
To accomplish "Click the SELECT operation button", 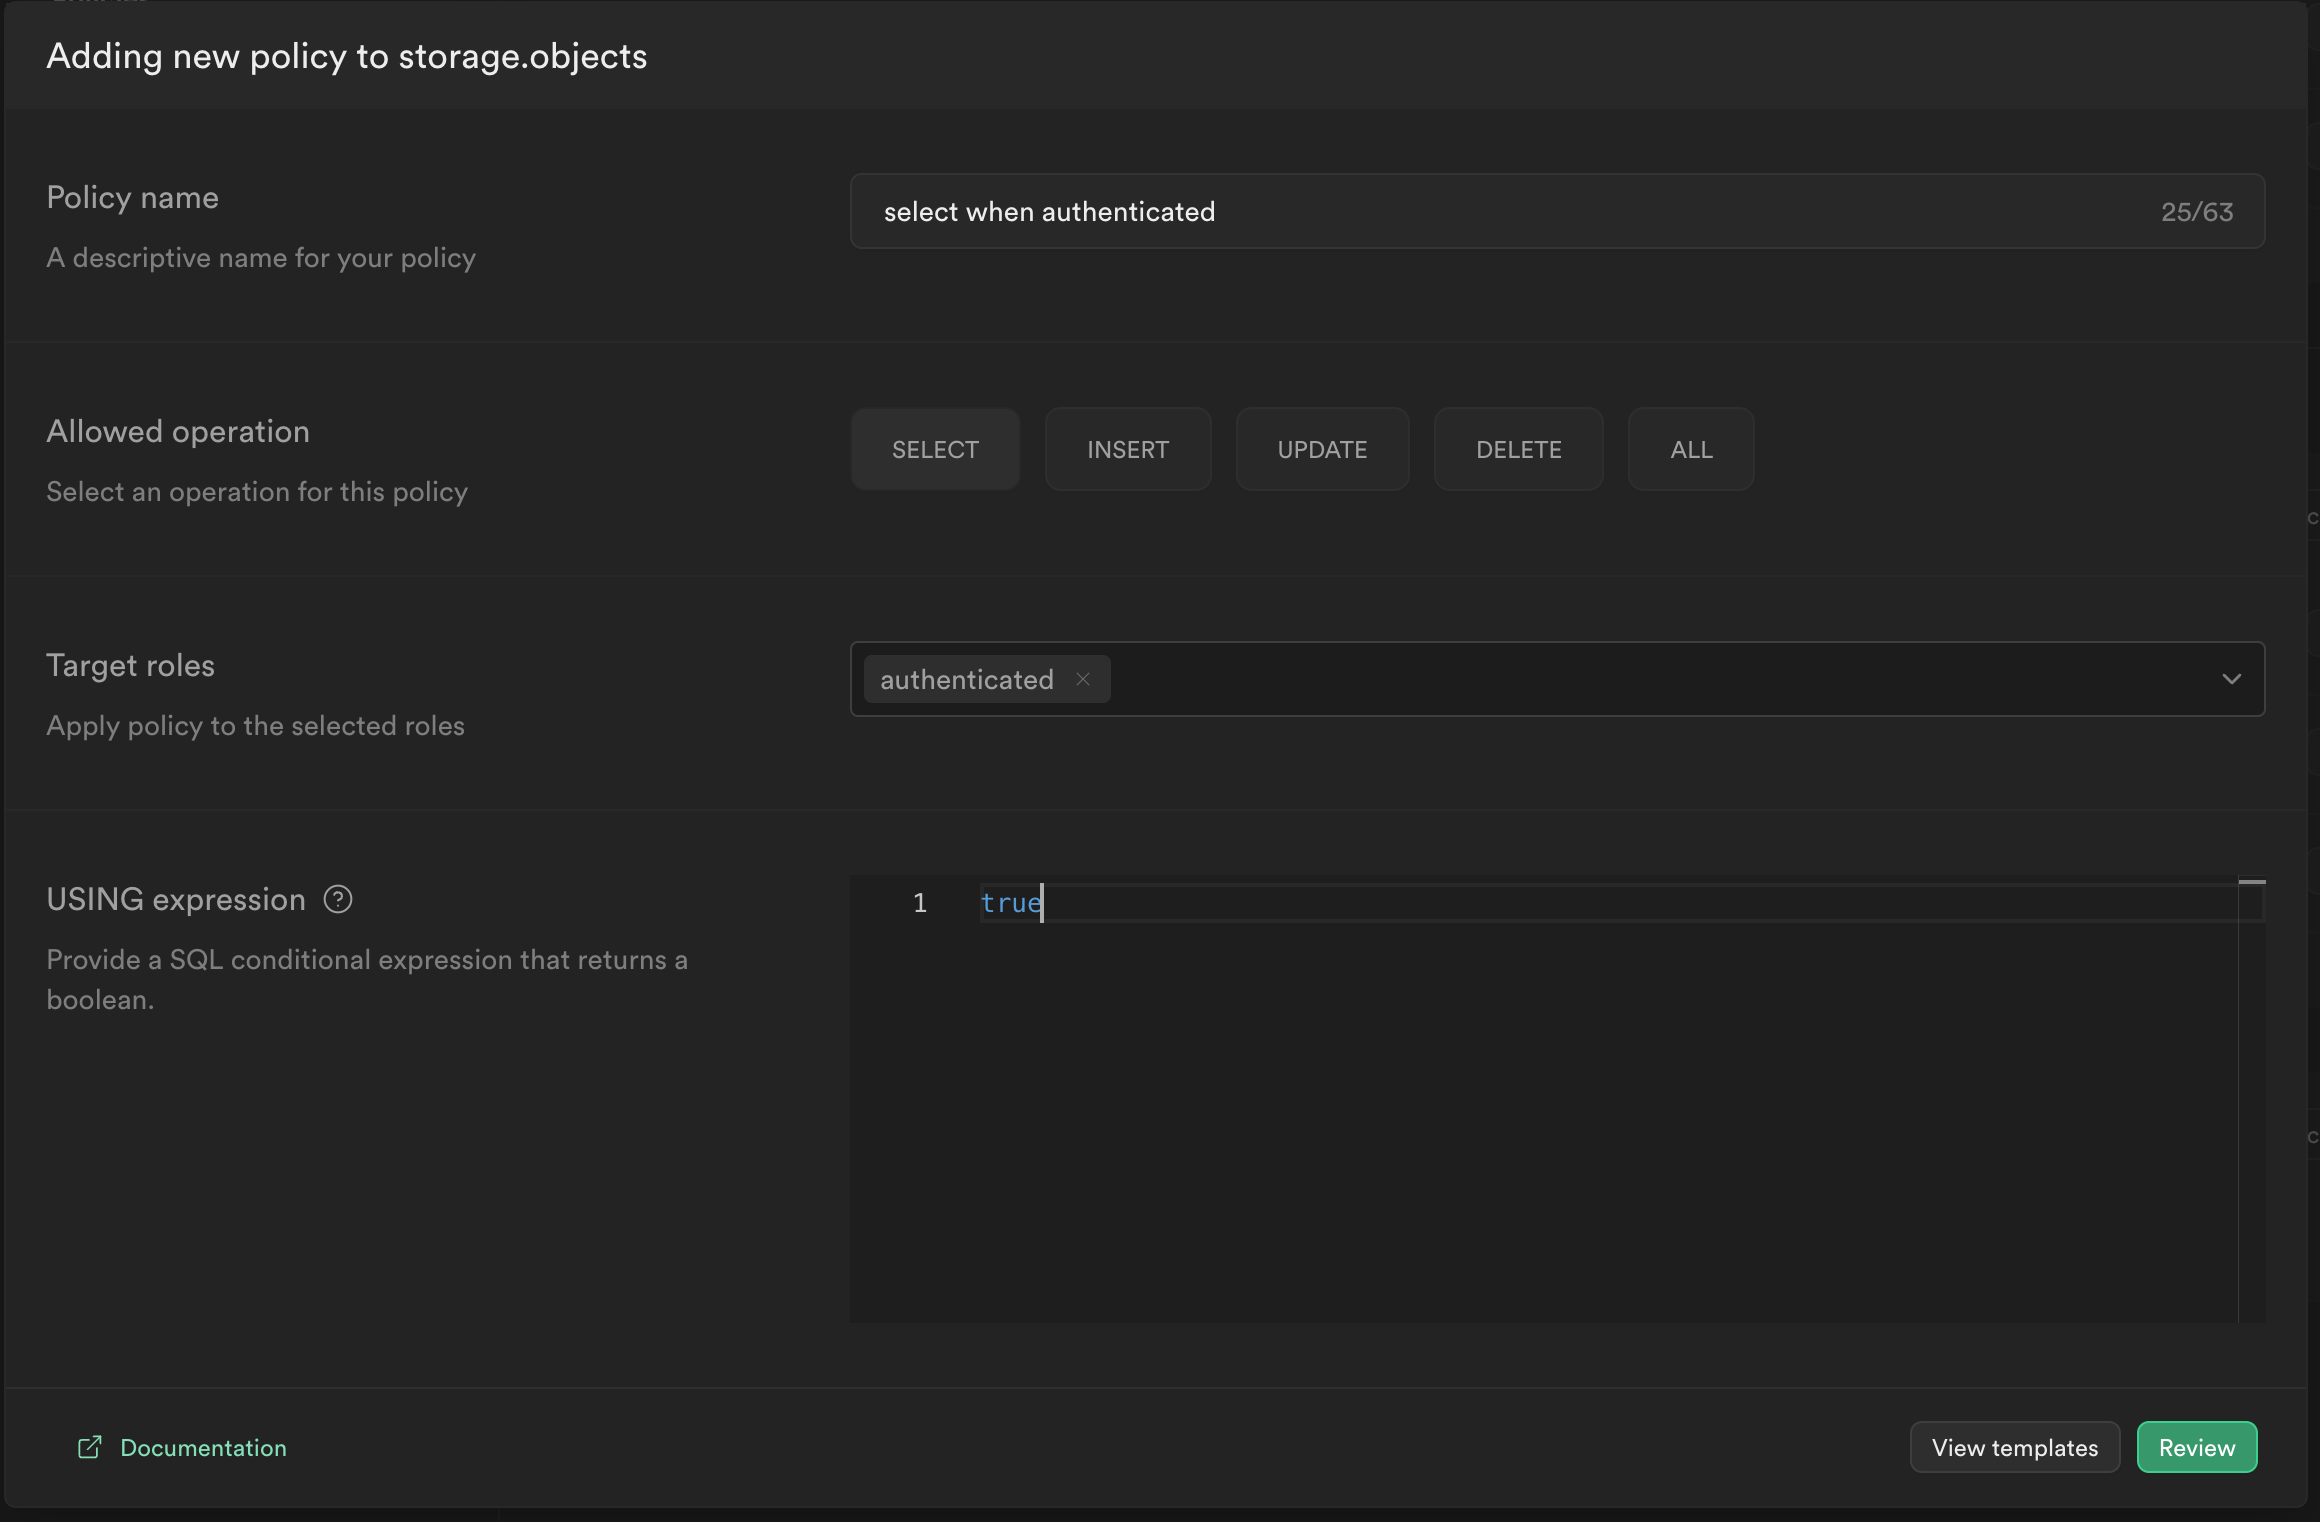I will click(936, 447).
